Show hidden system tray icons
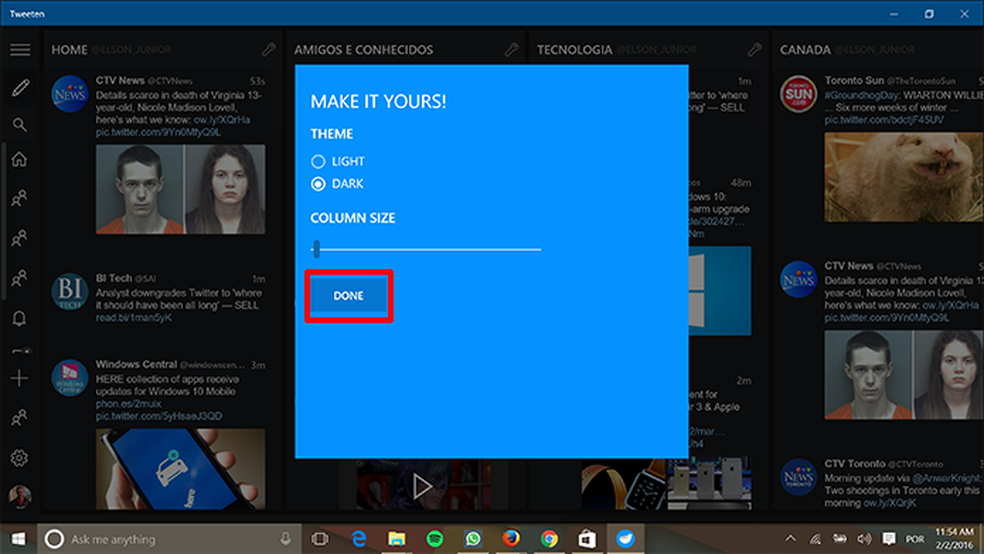 click(791, 539)
